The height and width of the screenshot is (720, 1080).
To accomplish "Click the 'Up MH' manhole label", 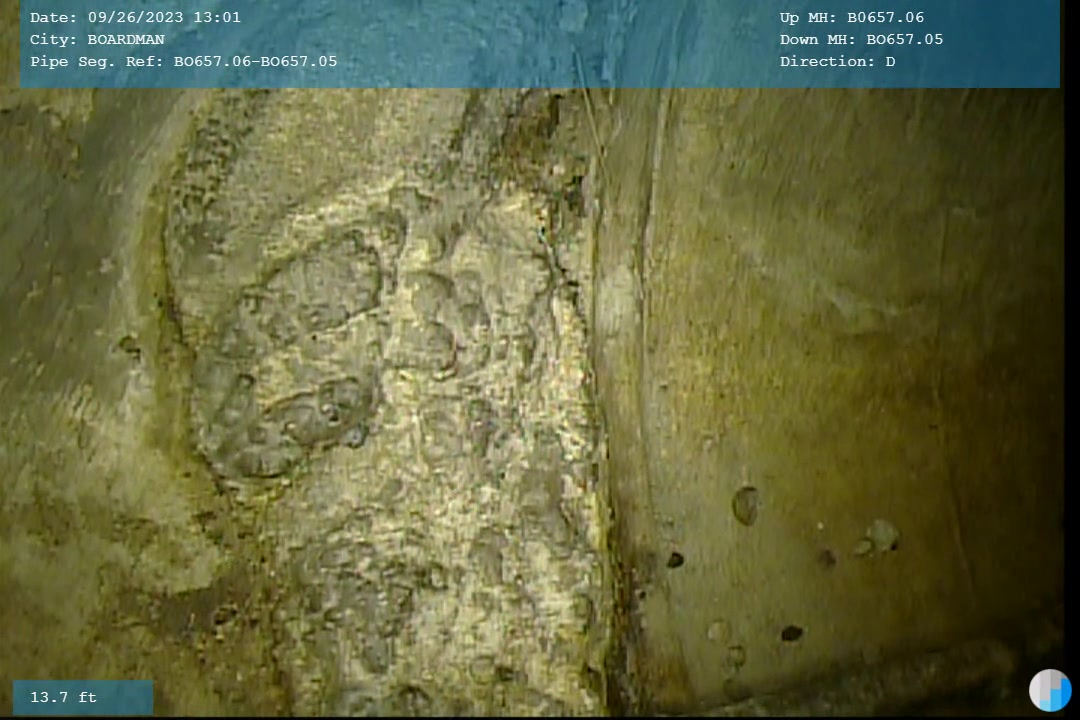I will (852, 17).
